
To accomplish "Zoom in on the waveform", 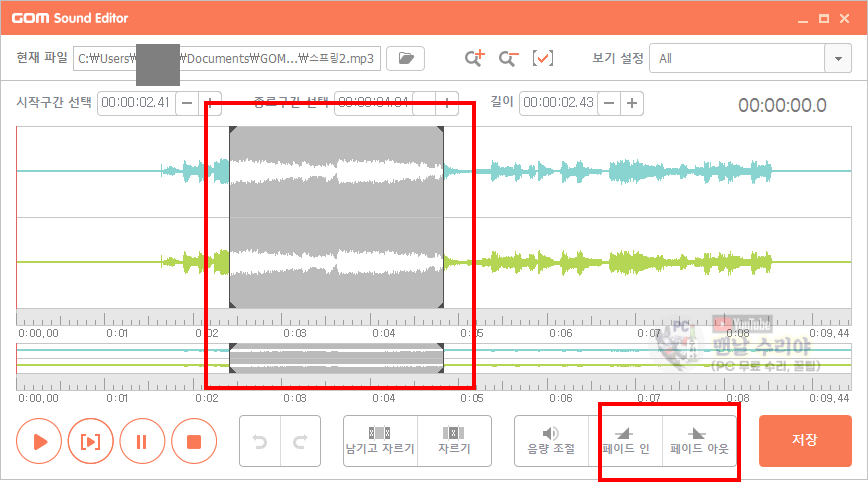I will [x=474, y=58].
